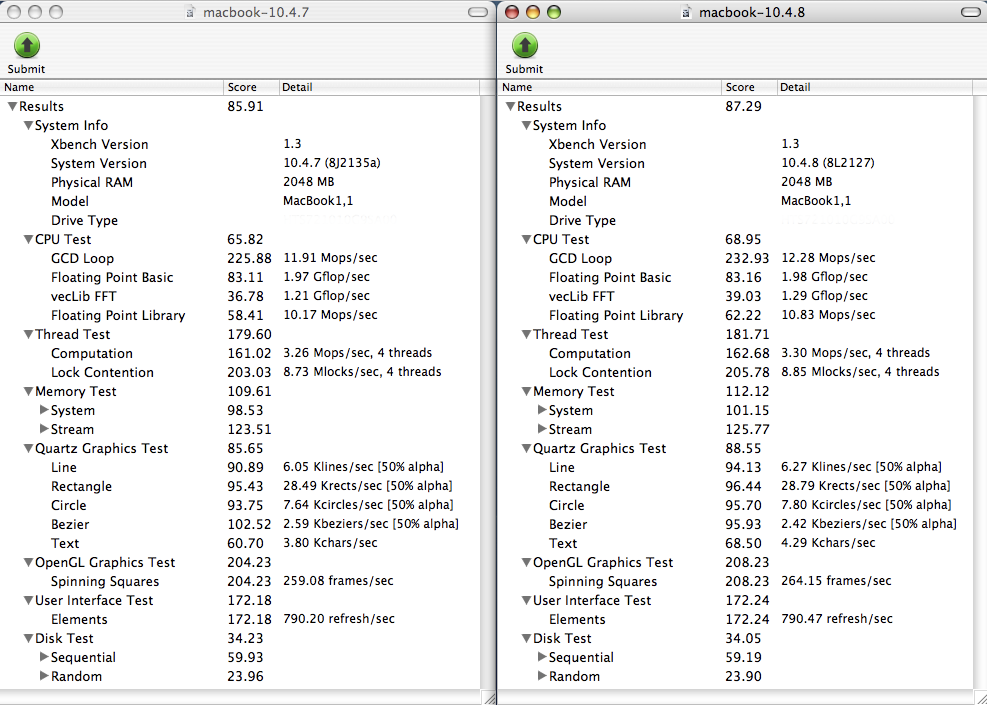Screen dimensions: 987x705
Task: Expand Stream row in macbook-10.4.7 window
Action: (44, 429)
